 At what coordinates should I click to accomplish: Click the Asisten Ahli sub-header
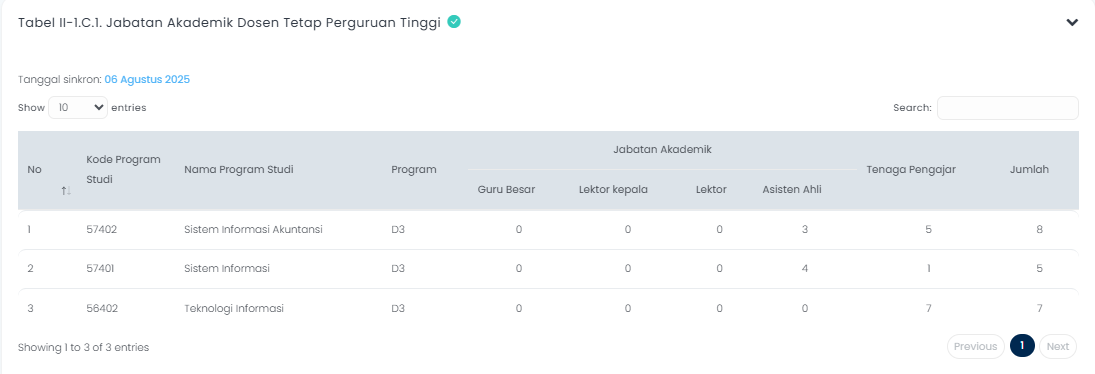[x=792, y=189]
